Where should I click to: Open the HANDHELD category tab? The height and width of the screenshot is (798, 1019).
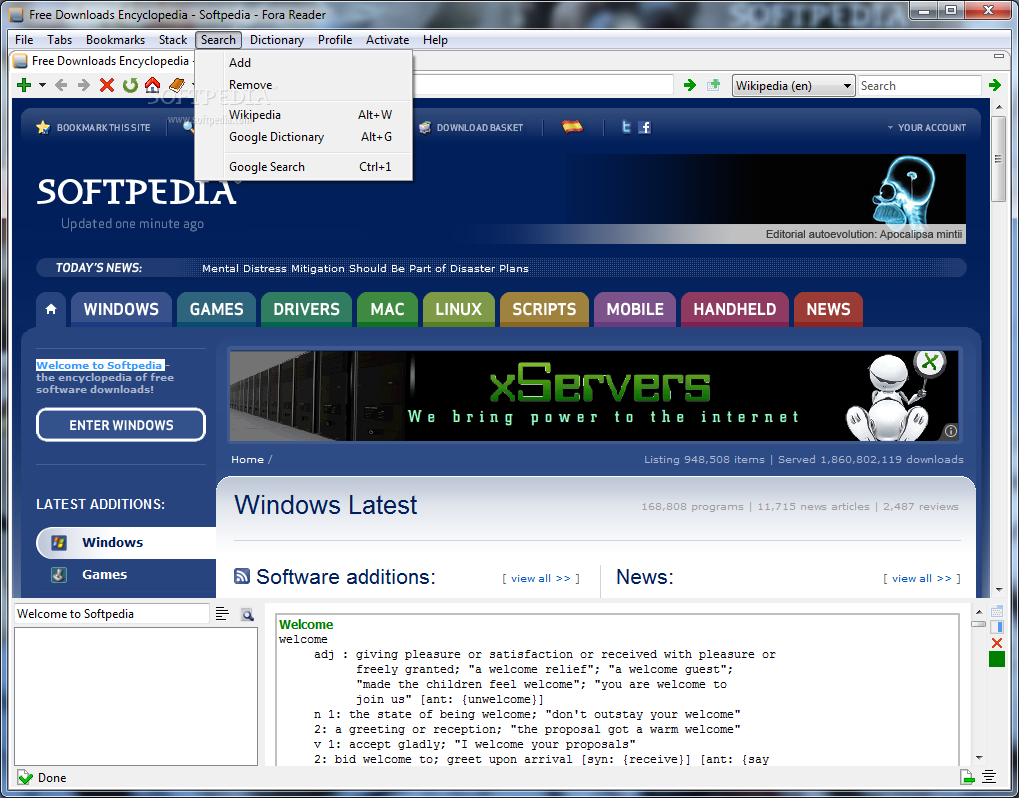734,309
